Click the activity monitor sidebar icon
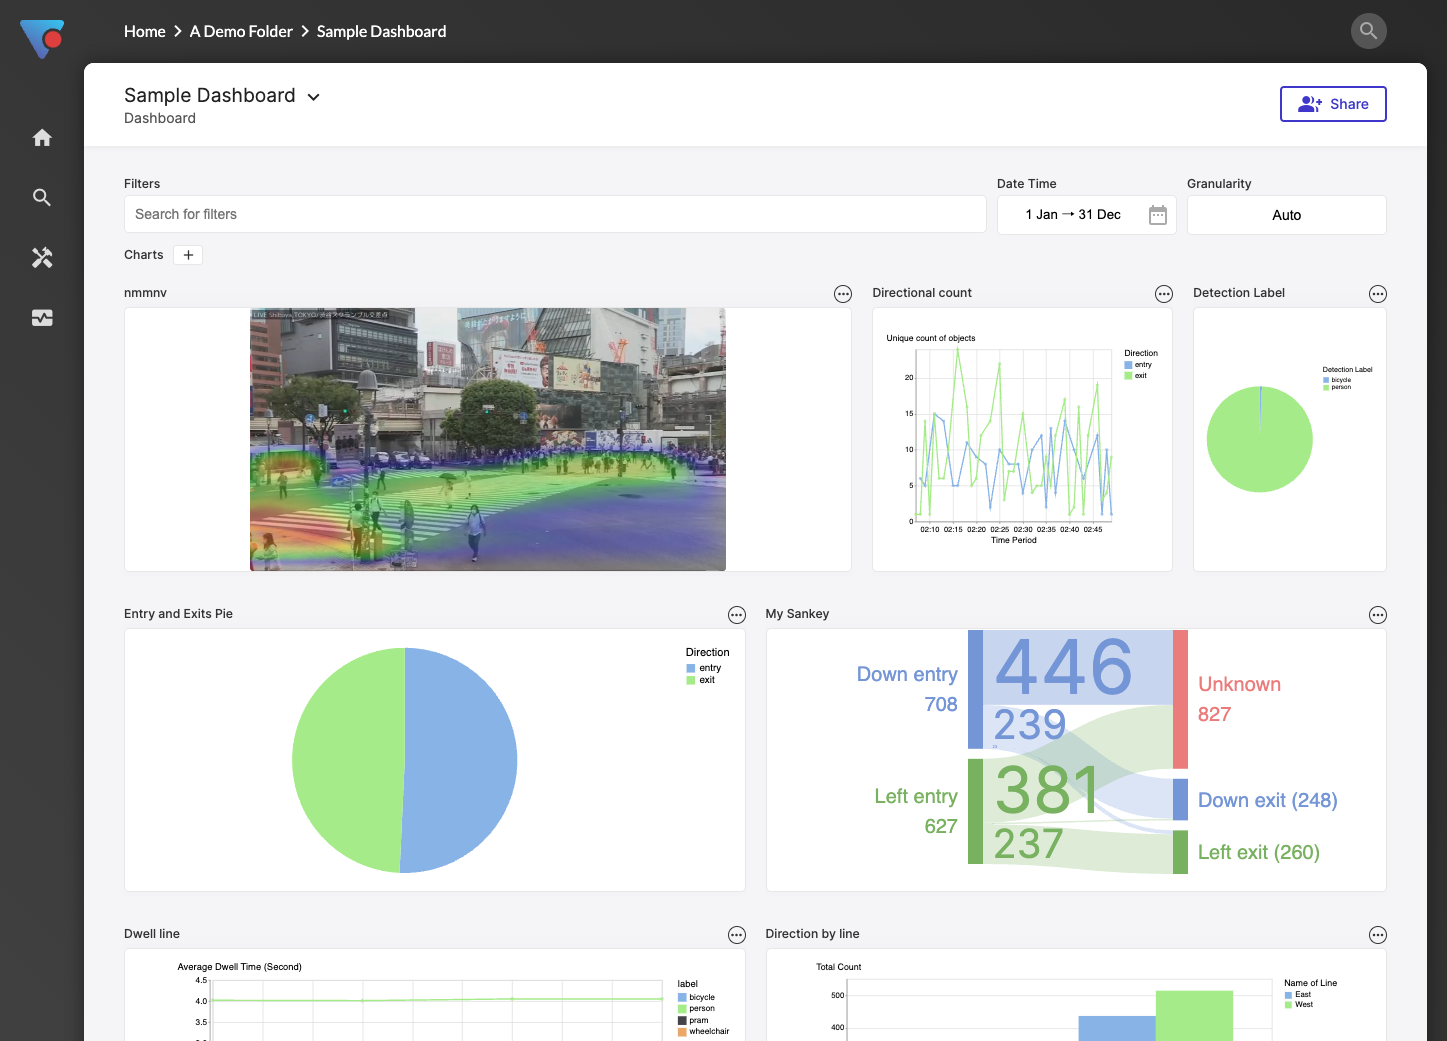 pyautogui.click(x=42, y=318)
